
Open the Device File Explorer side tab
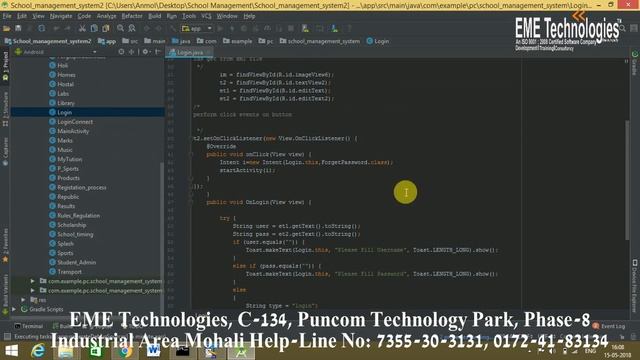coord(635,285)
